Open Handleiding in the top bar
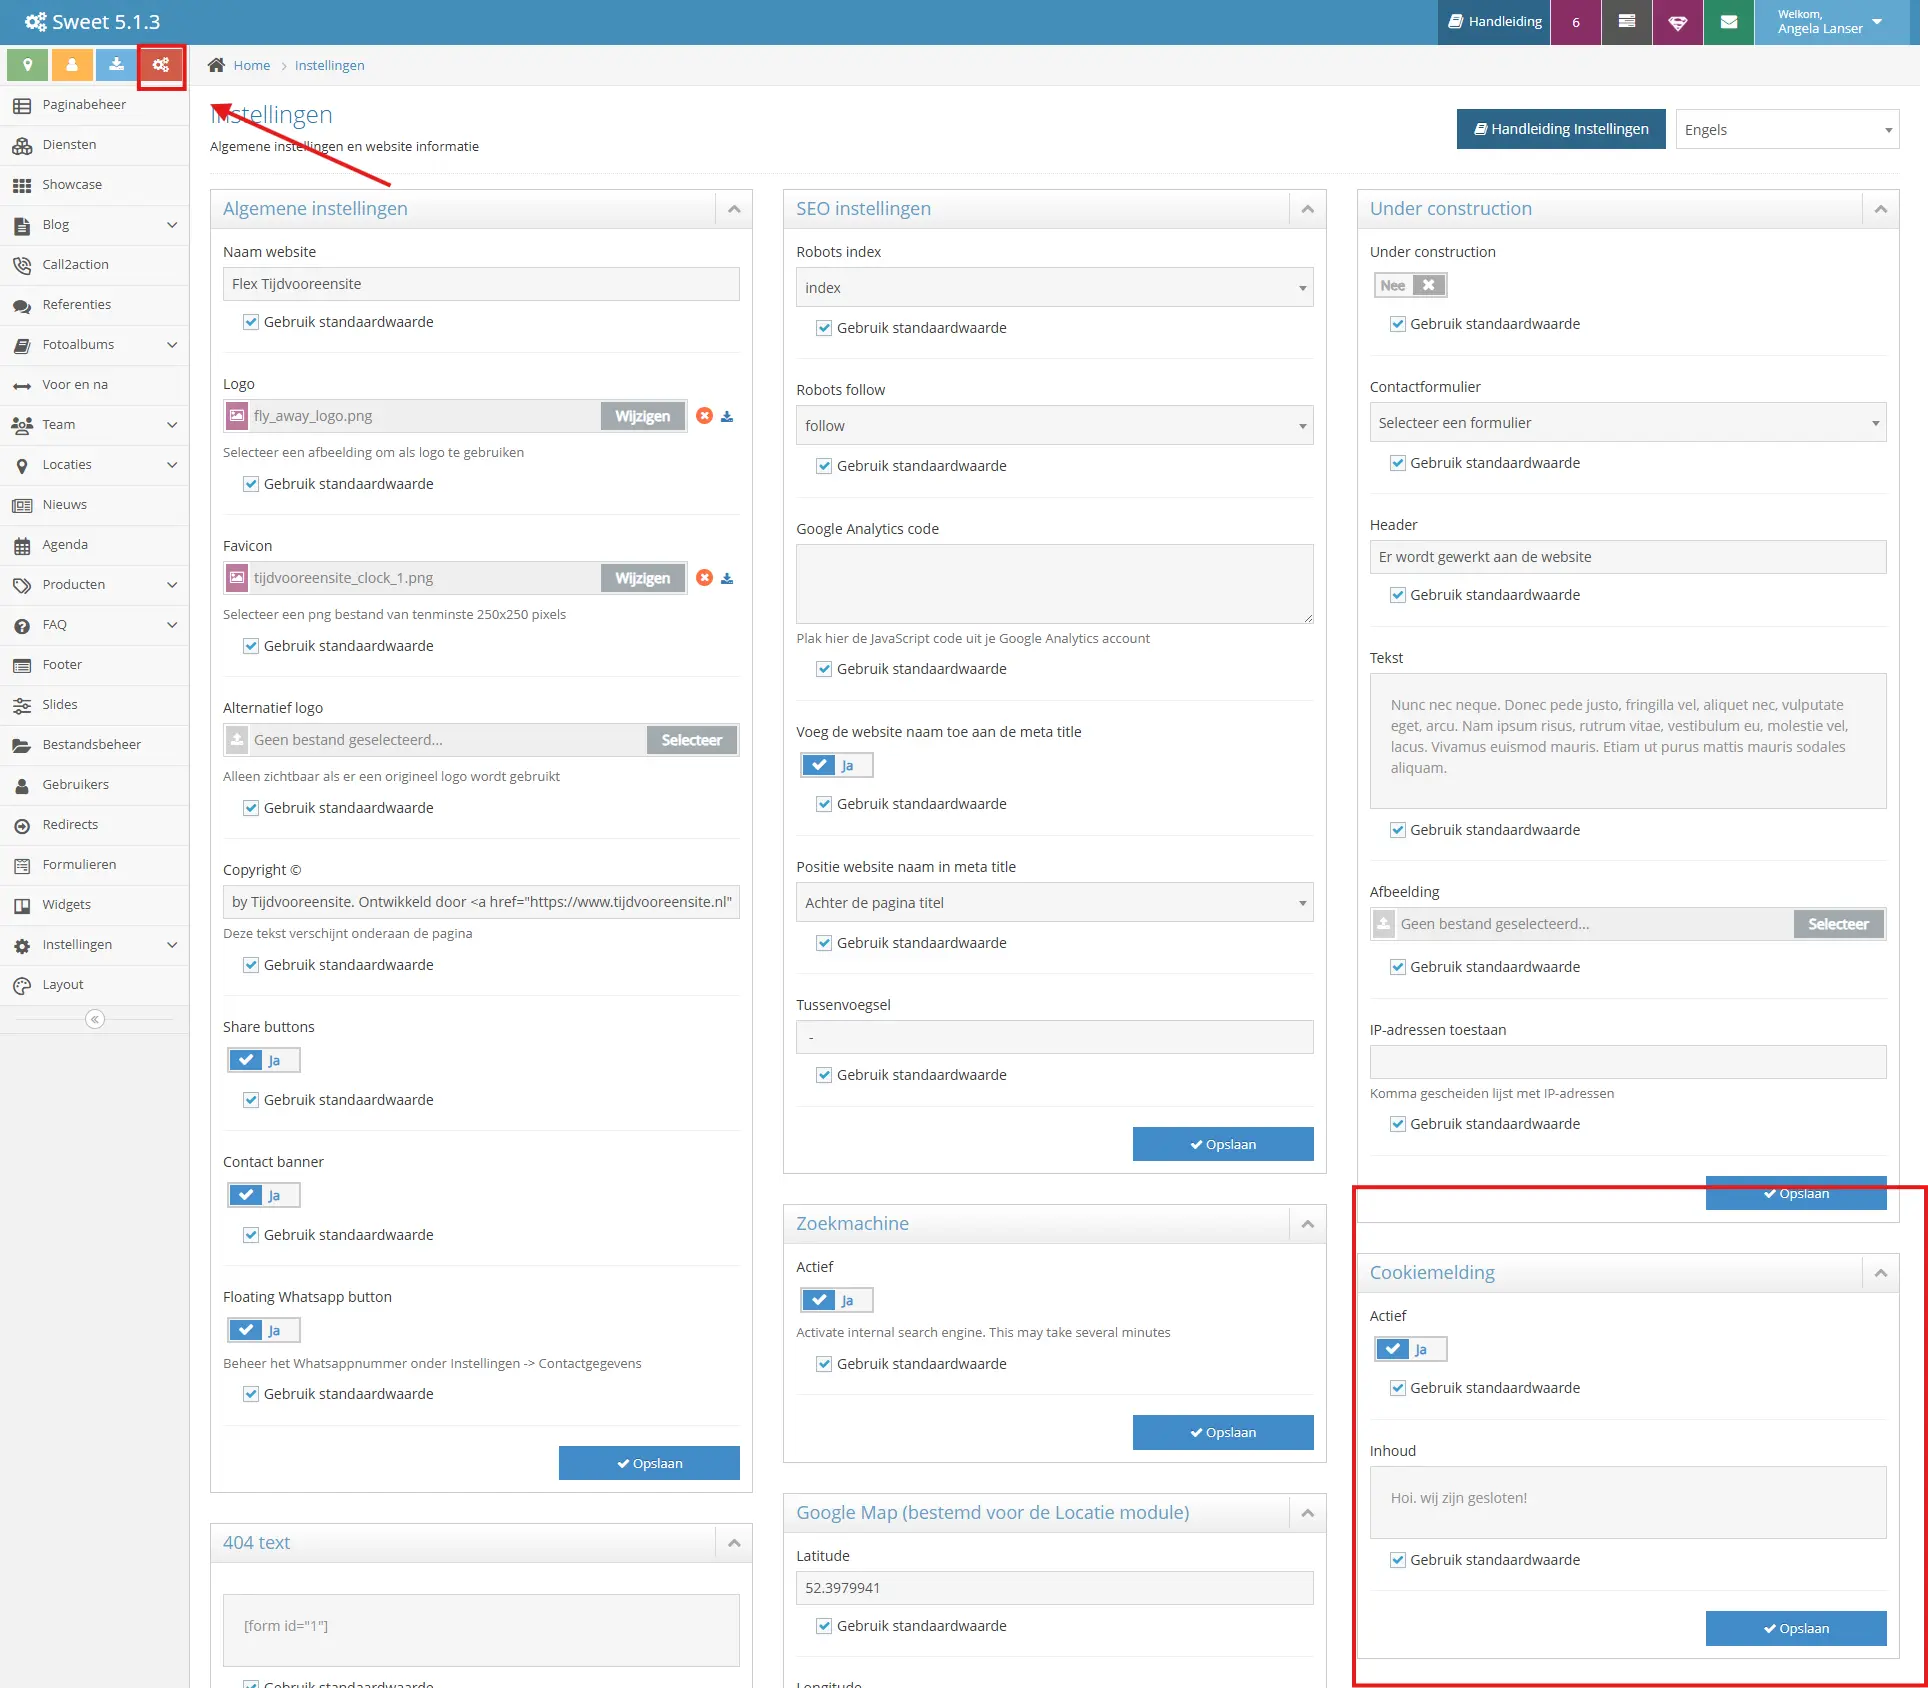The width and height of the screenshot is (1929, 1688). [1495, 22]
